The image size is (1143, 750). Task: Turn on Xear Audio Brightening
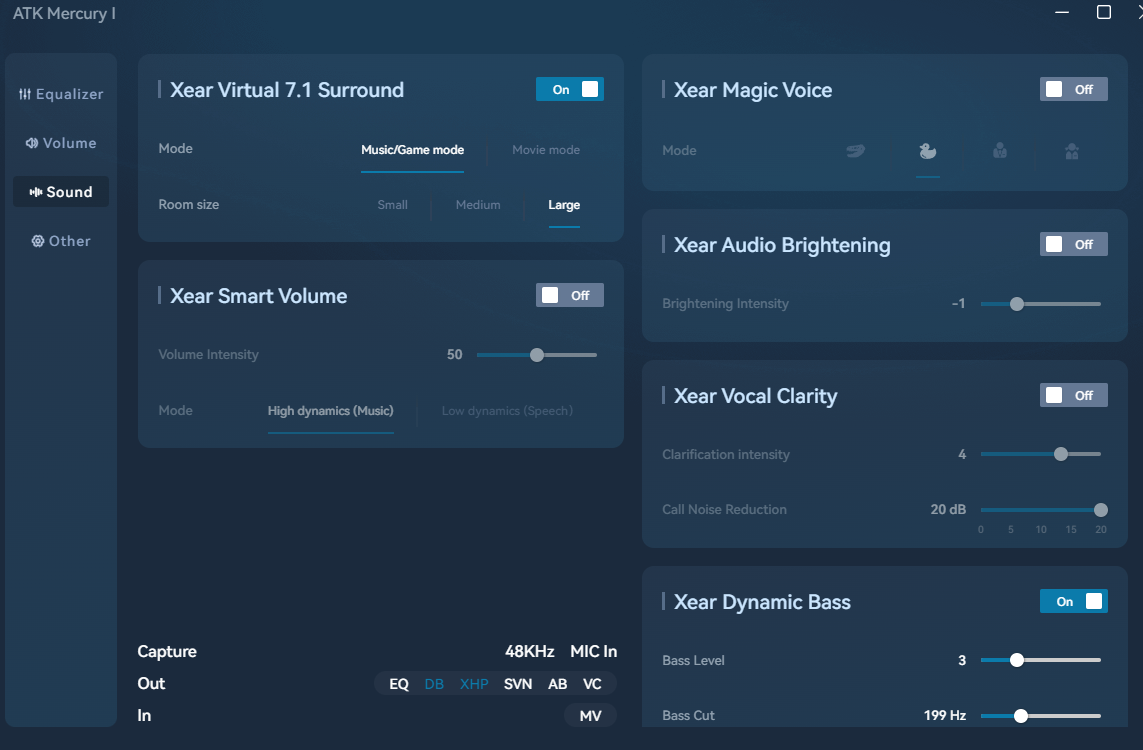click(x=1073, y=244)
